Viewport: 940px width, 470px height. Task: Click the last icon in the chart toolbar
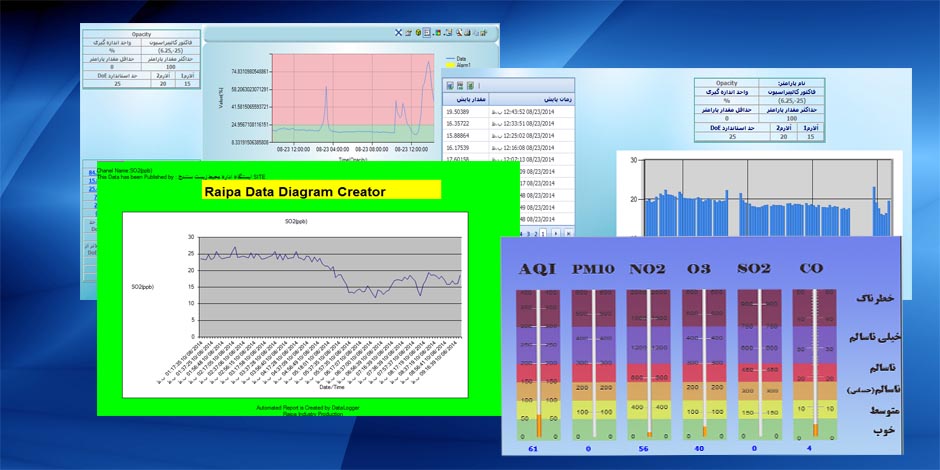click(x=483, y=32)
